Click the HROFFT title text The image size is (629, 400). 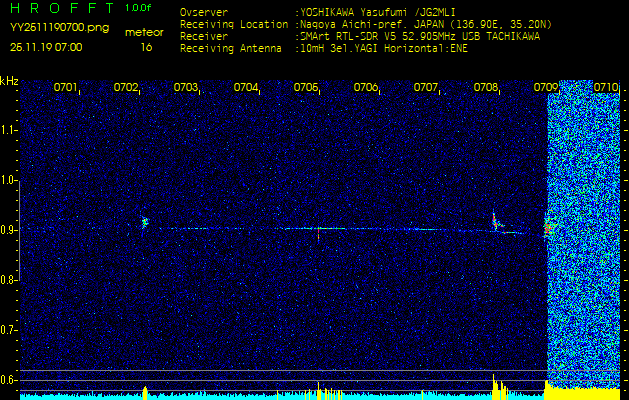point(62,8)
